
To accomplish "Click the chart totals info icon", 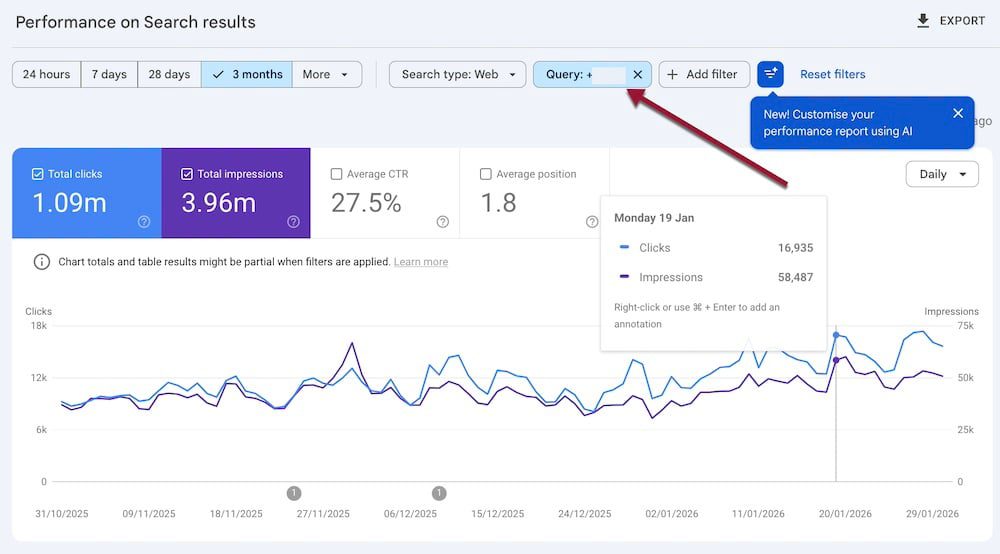I will tap(42, 262).
